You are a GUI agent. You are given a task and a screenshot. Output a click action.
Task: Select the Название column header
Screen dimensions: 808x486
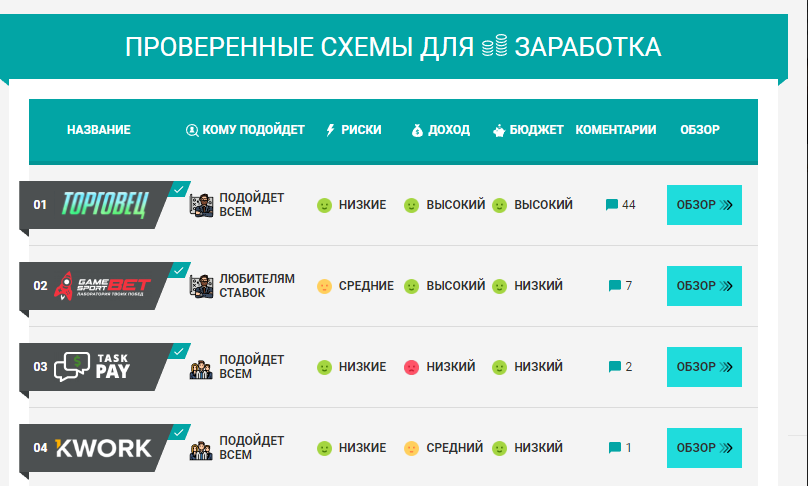(x=98, y=130)
